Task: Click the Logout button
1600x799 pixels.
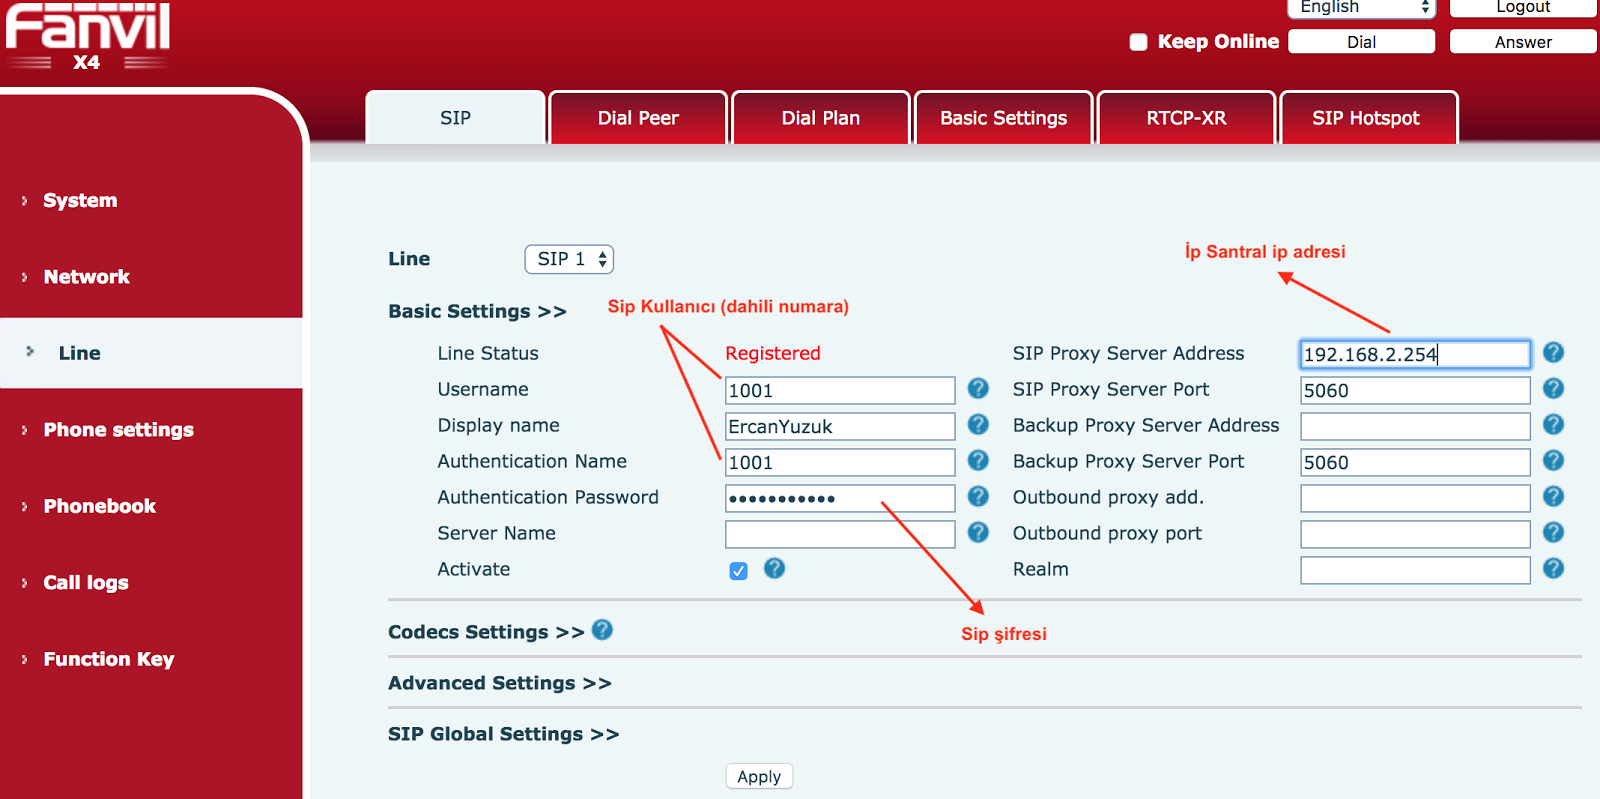Action: click(1523, 8)
